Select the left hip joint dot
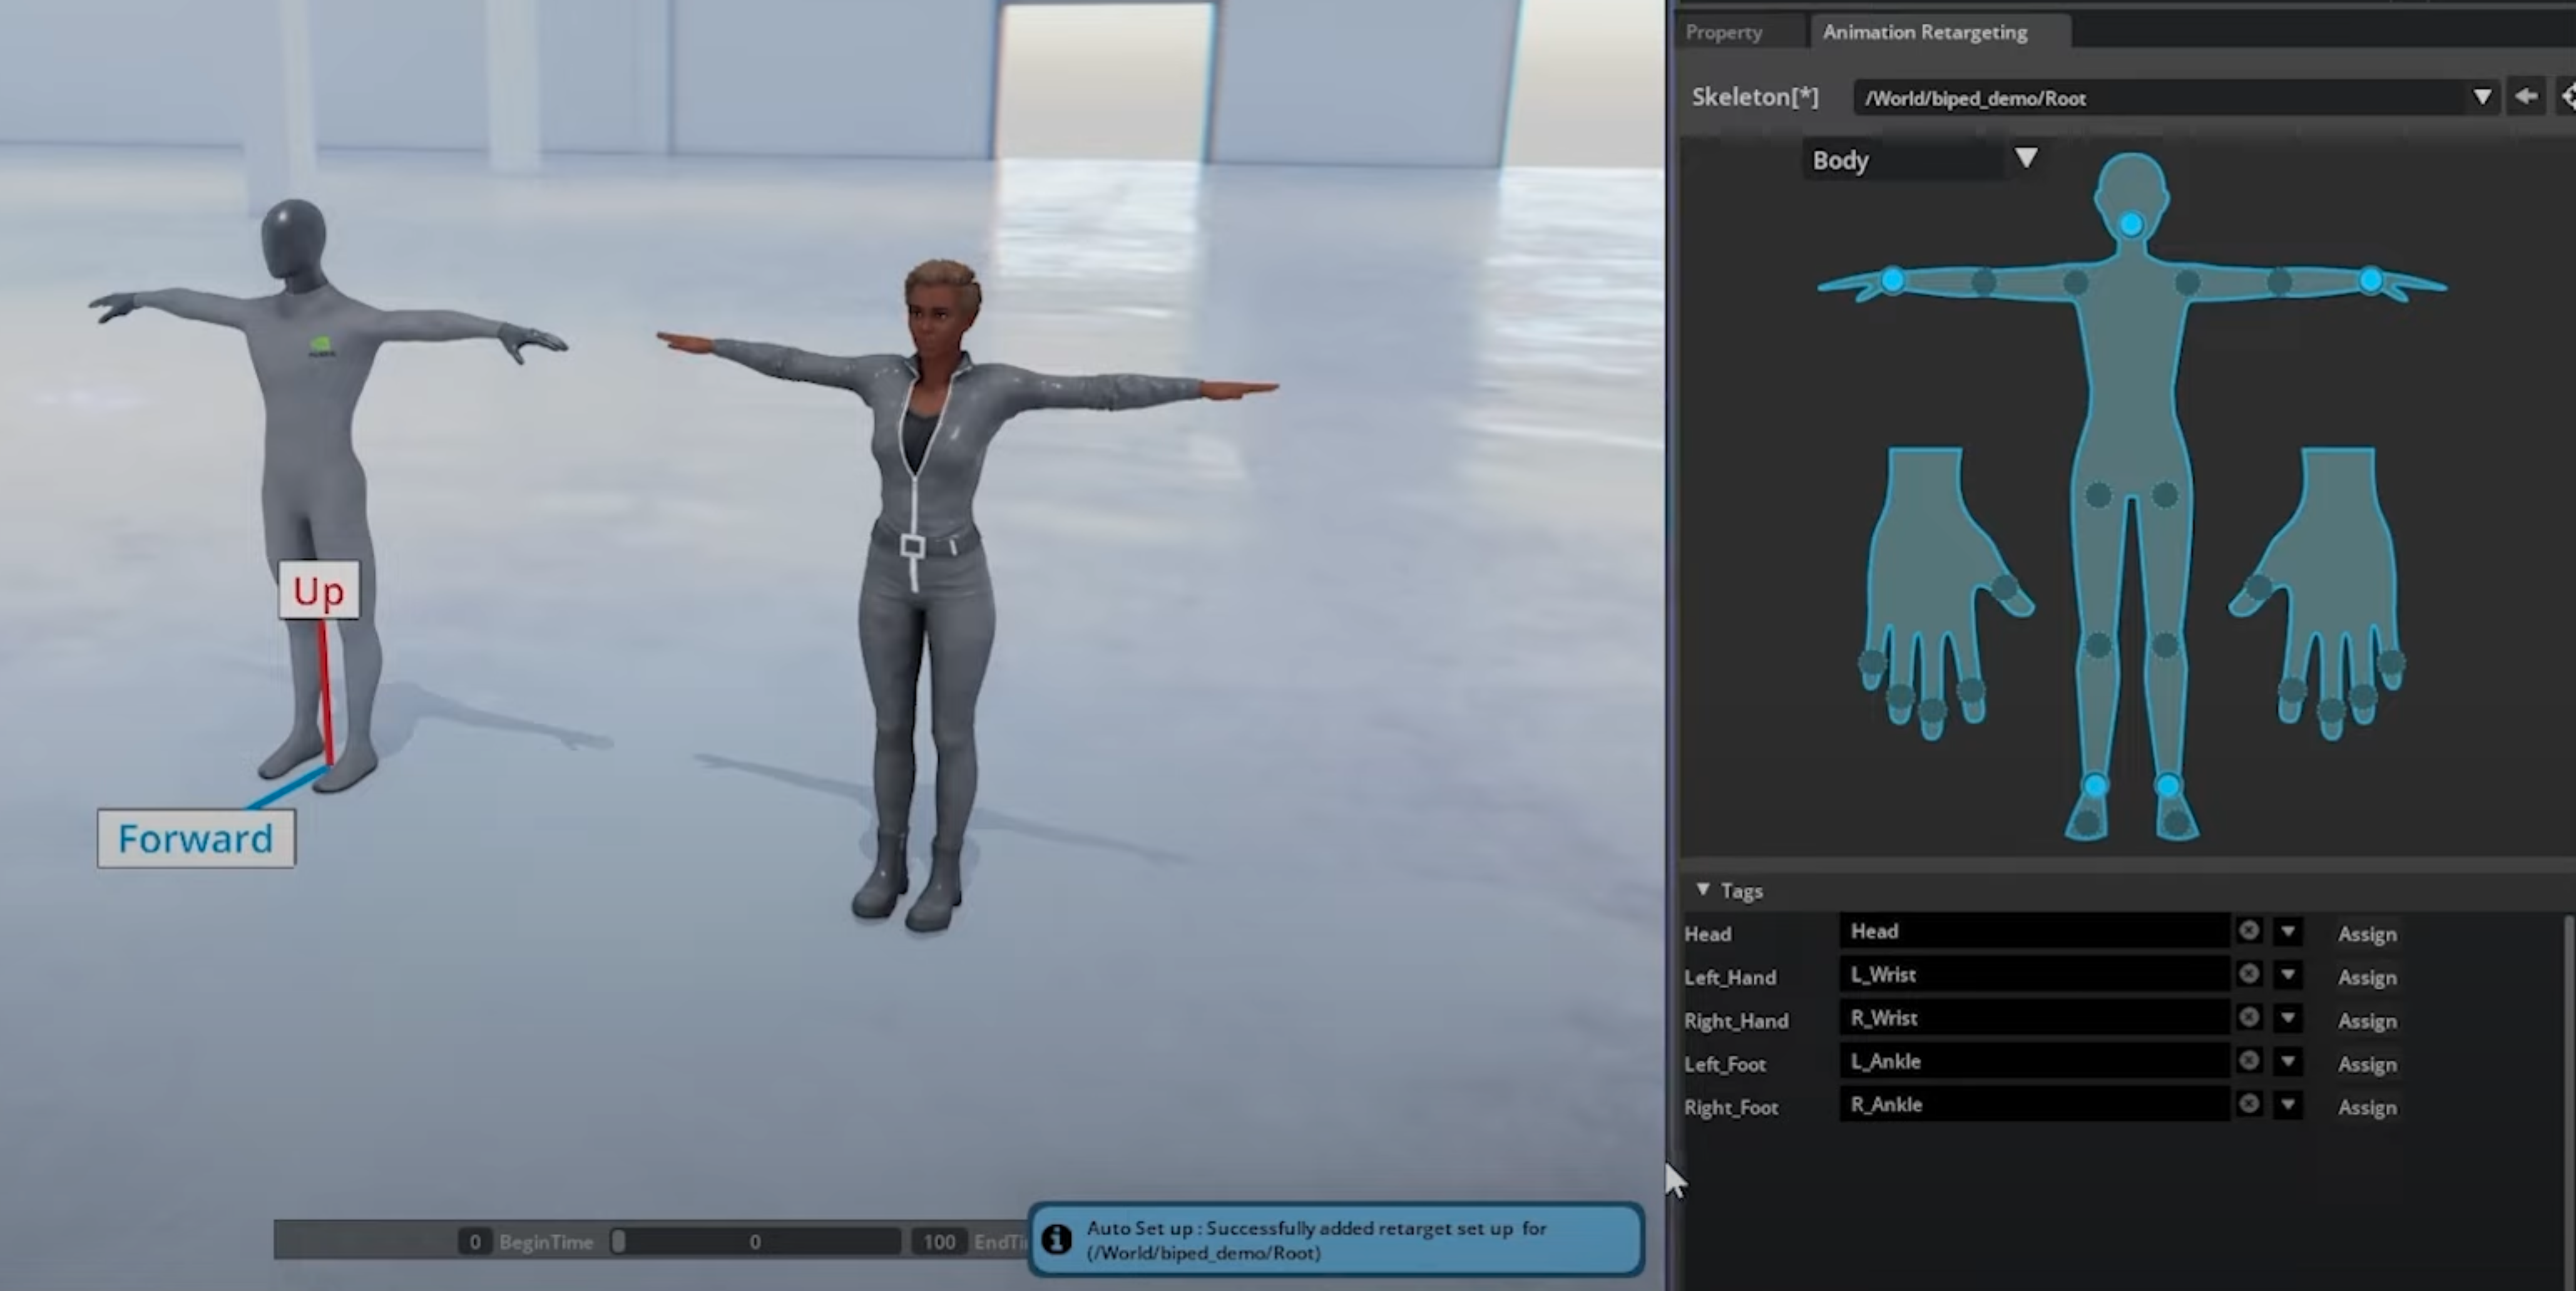Image resolution: width=2576 pixels, height=1291 pixels. tap(2165, 494)
